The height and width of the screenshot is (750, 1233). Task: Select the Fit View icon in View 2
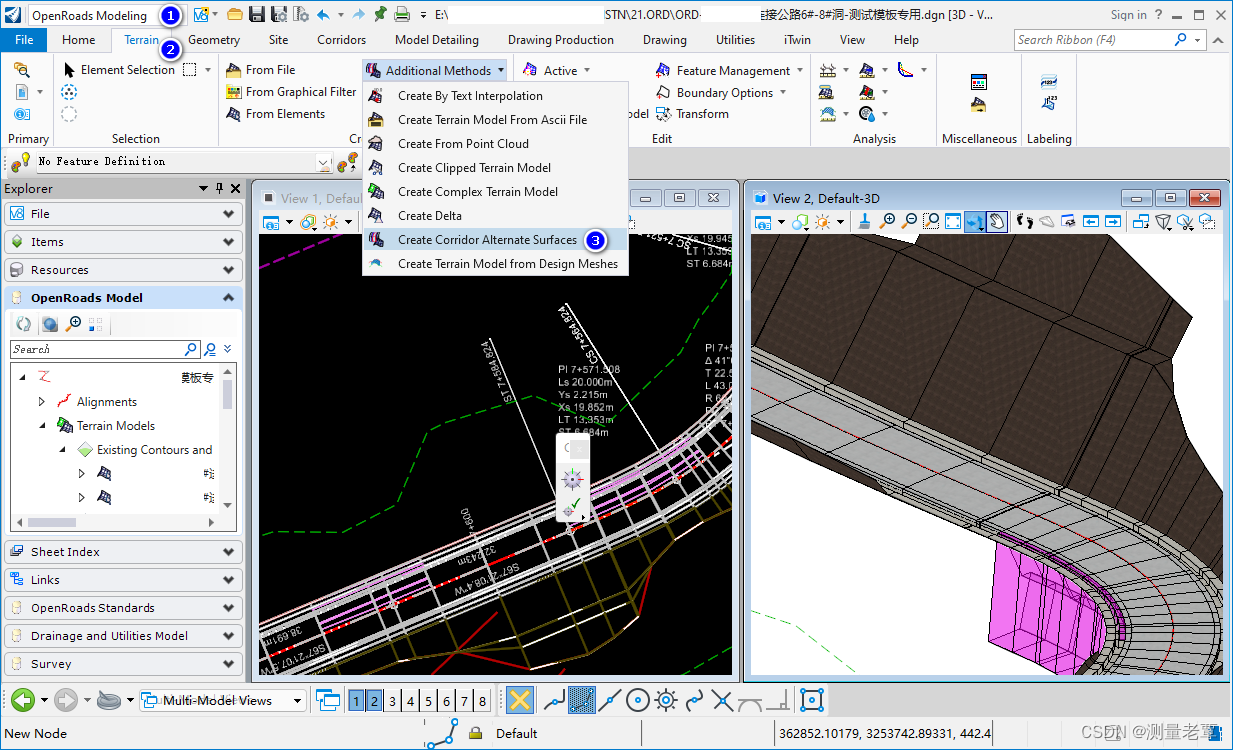coord(955,222)
